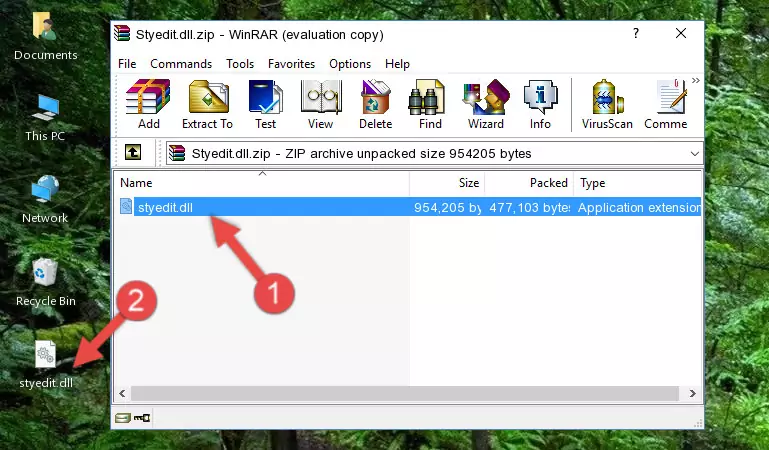Run the Test archive tool
Screen dimensions: 769x450
click(x=265, y=104)
